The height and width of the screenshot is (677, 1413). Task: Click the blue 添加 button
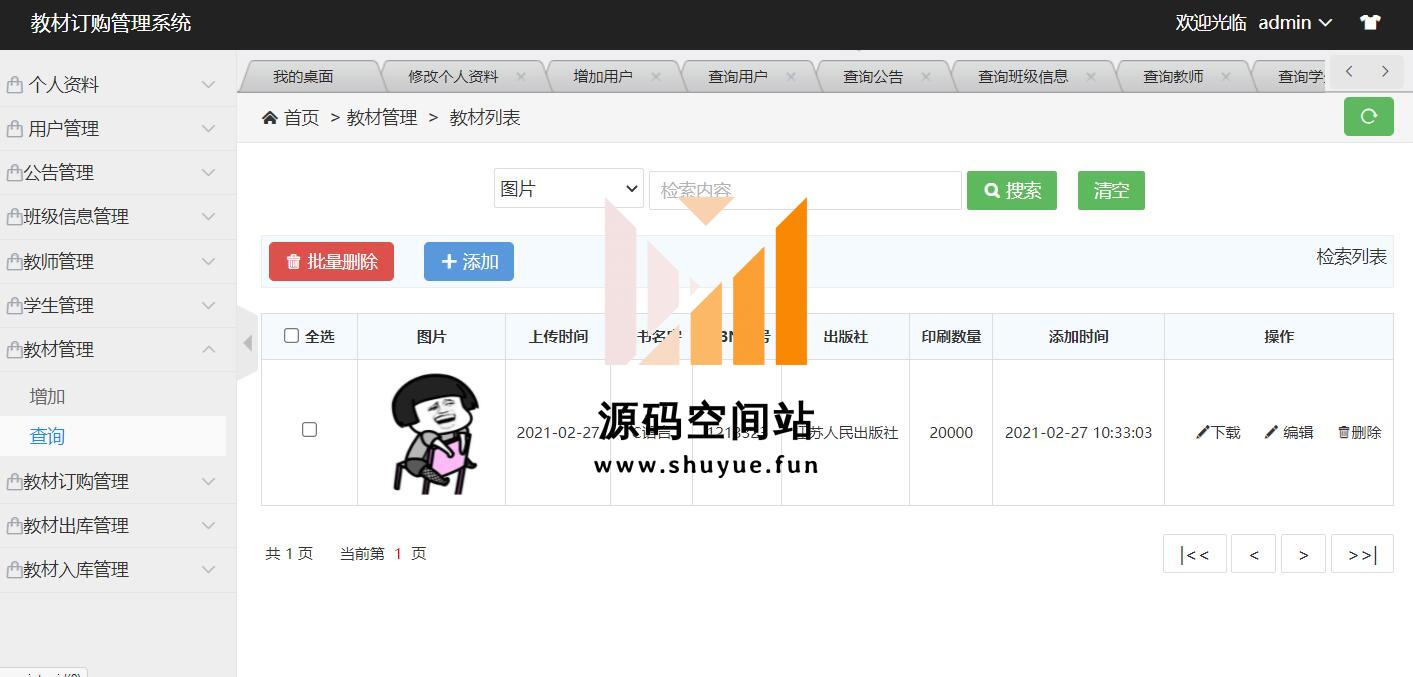pos(468,261)
